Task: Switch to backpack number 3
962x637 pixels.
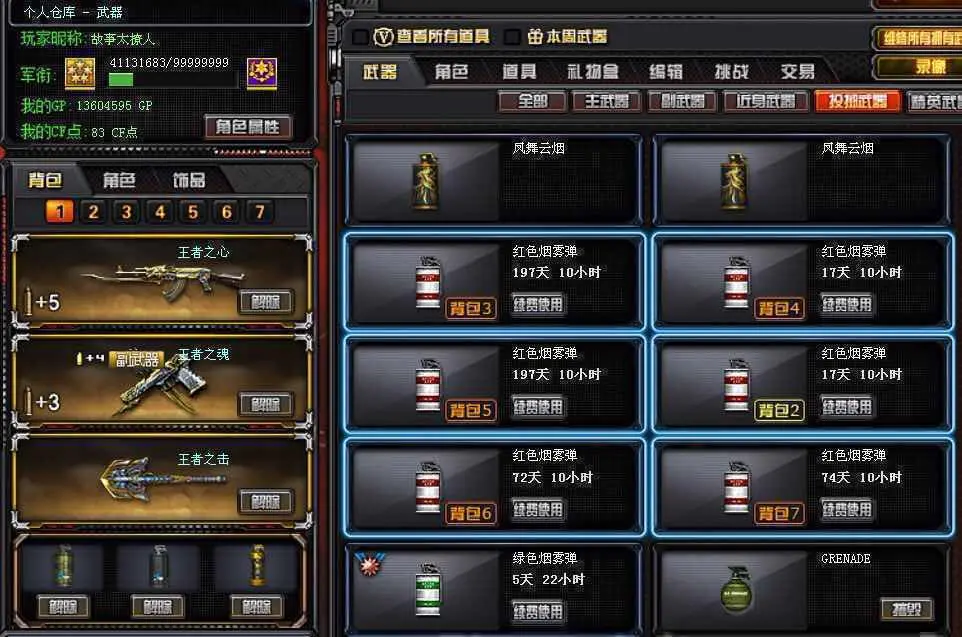Action: click(x=126, y=212)
